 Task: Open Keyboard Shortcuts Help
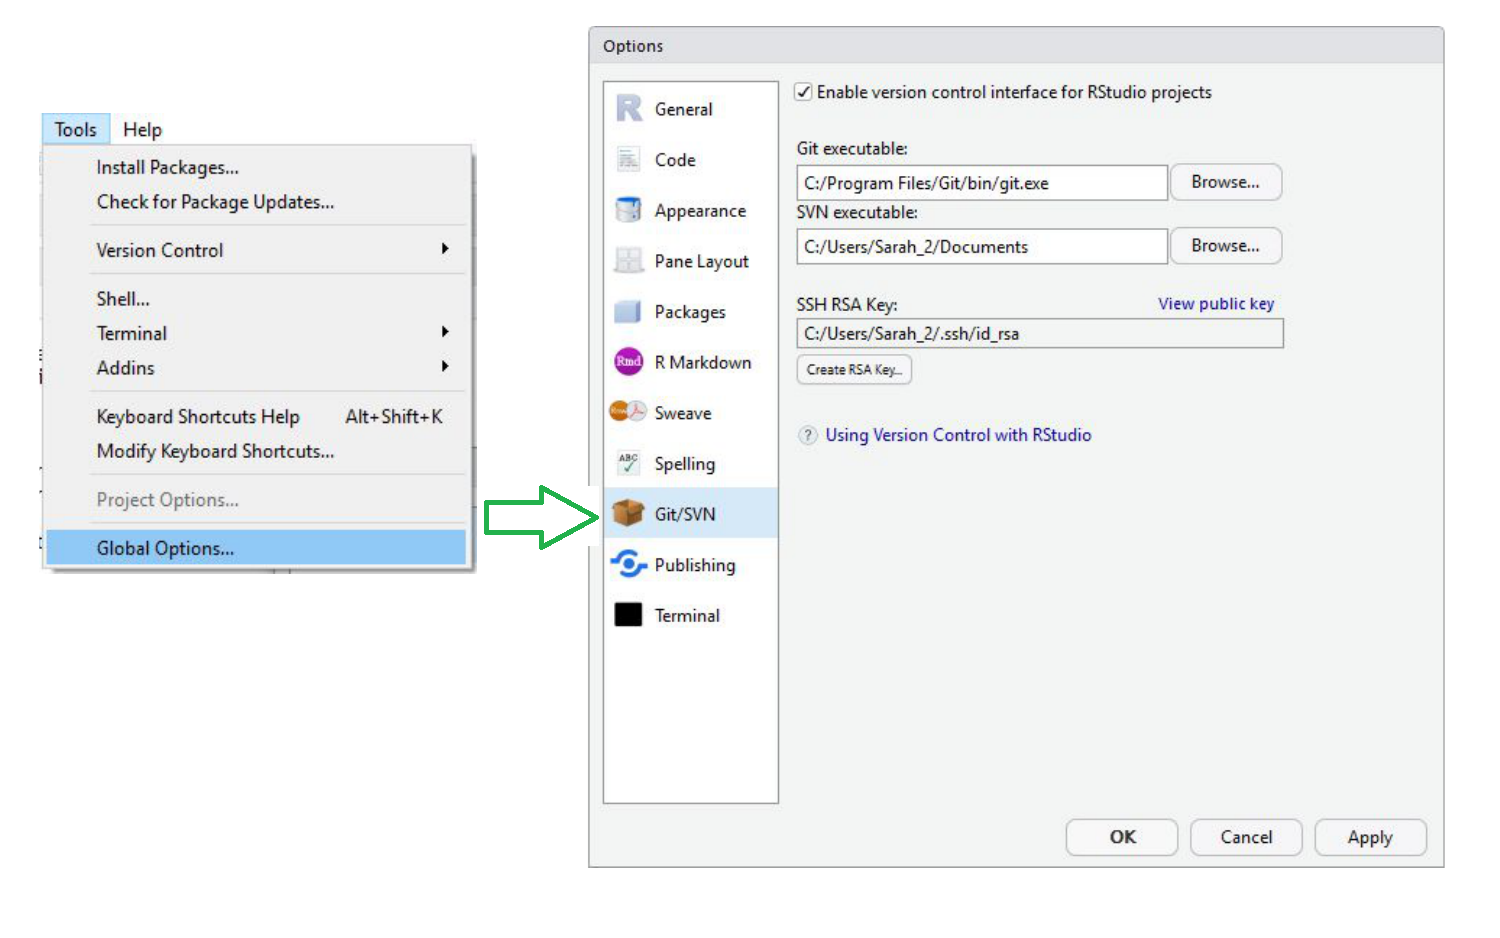[x=256, y=416]
